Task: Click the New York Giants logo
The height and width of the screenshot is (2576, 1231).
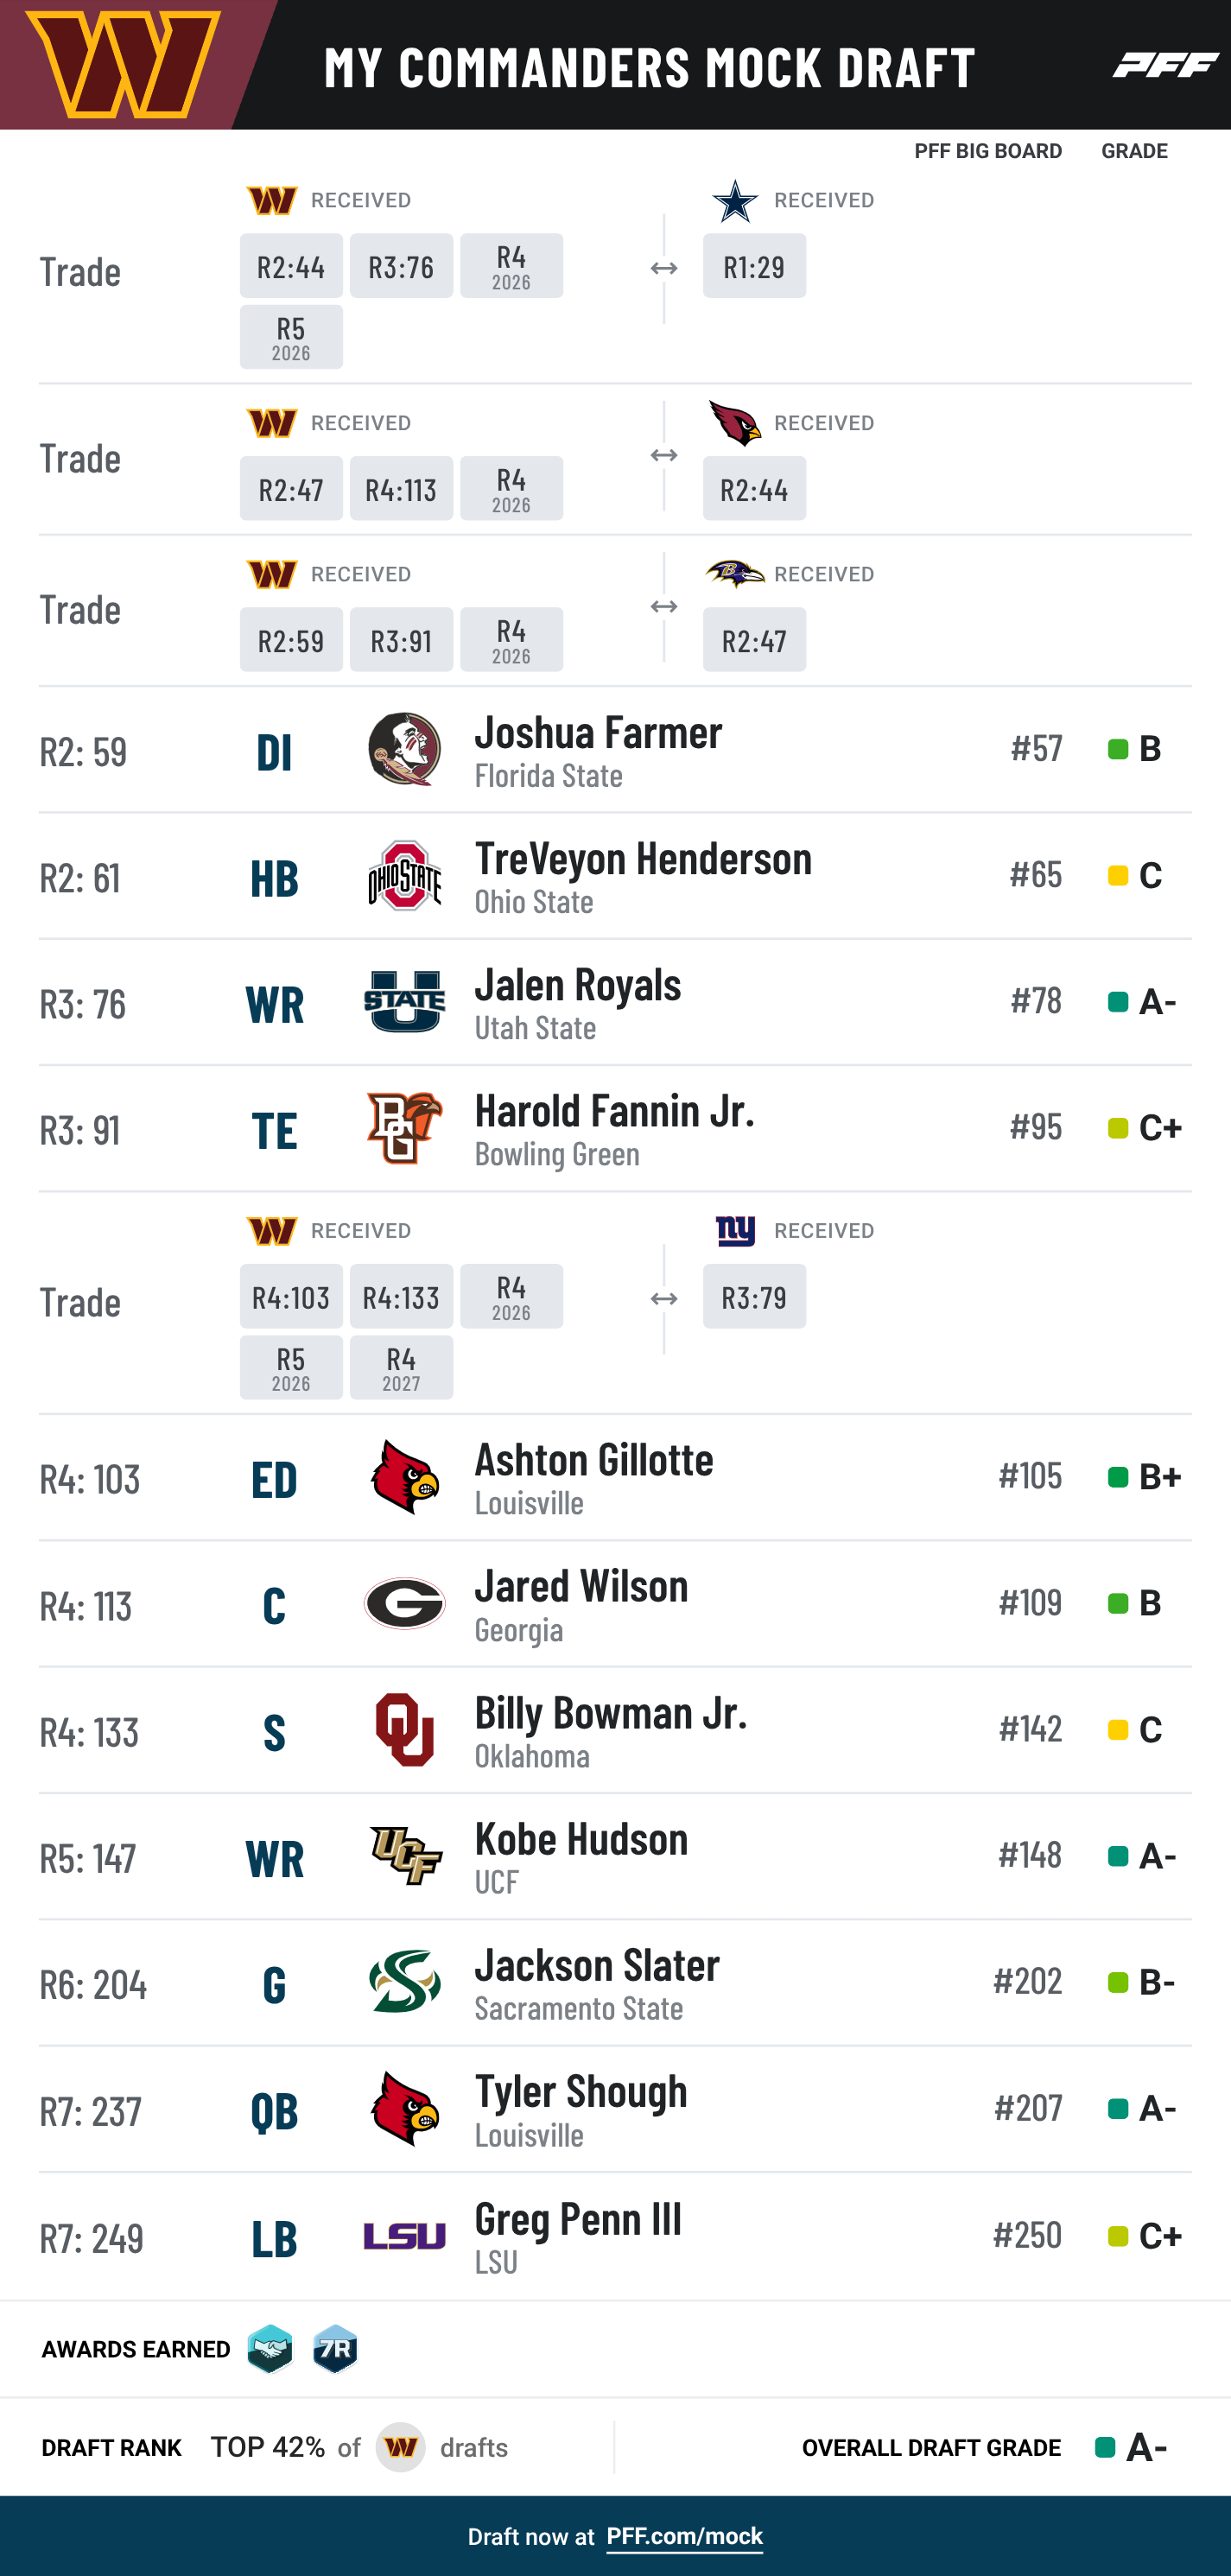Action: (x=735, y=1231)
